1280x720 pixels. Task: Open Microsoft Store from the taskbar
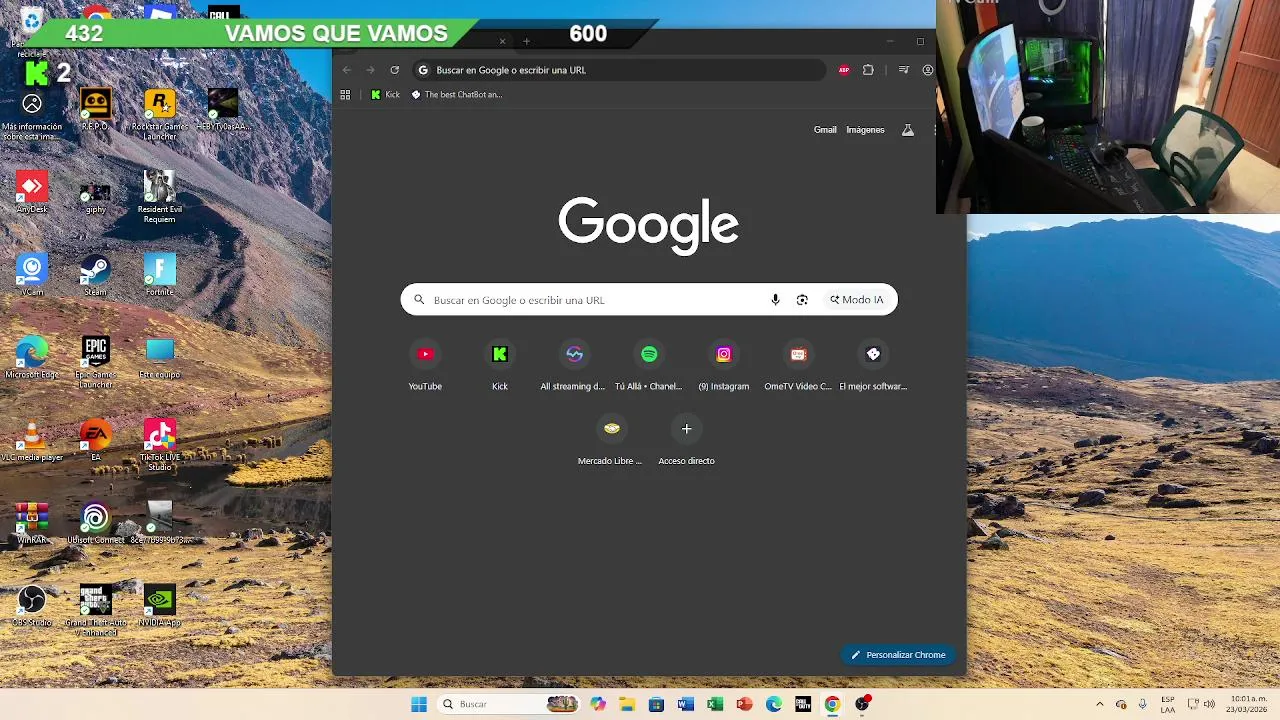tap(656, 704)
